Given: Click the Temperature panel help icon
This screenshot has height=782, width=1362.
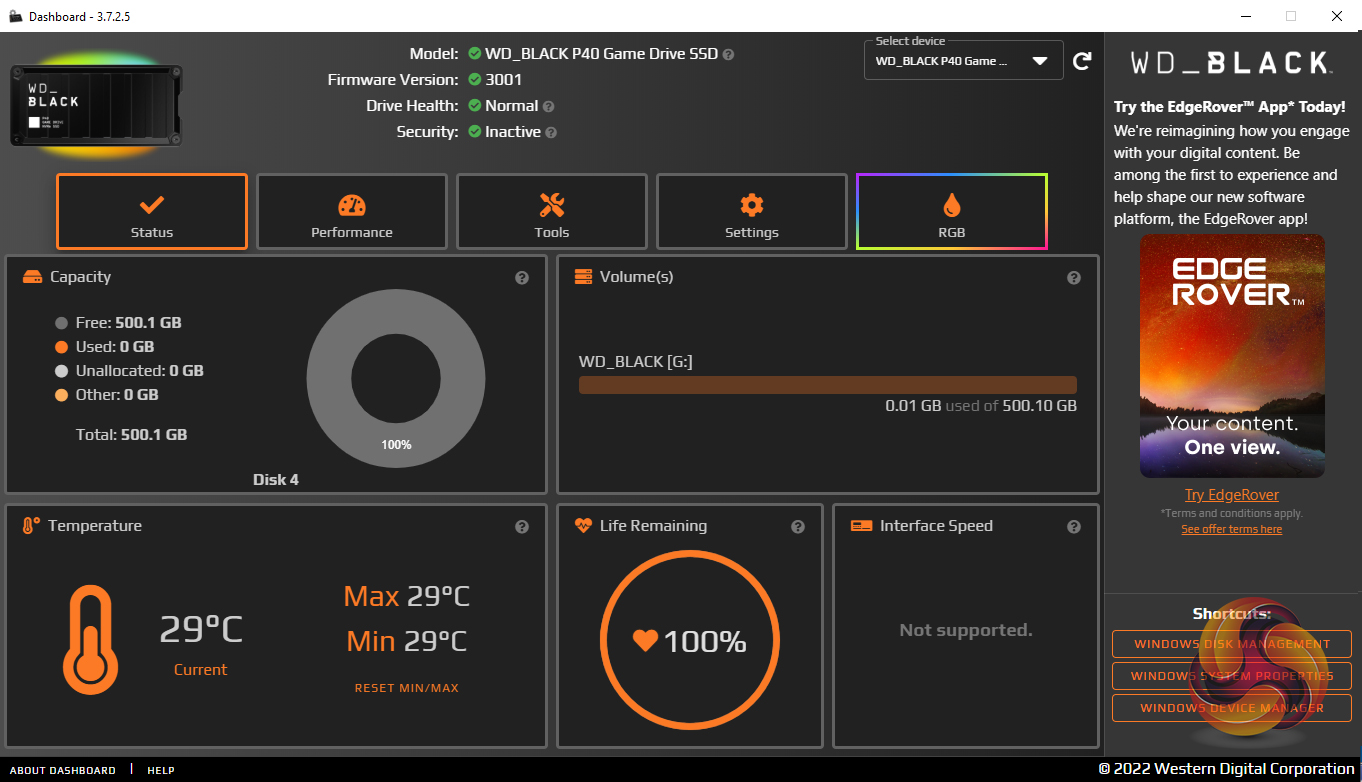Looking at the screenshot, I should (522, 527).
